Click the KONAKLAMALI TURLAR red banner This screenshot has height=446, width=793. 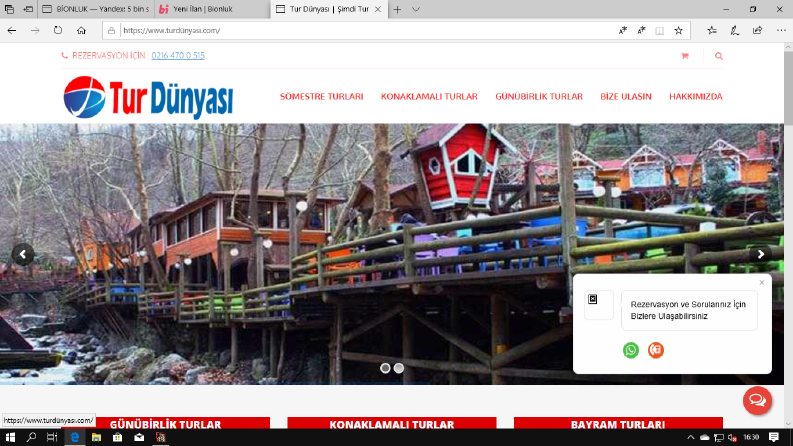392,423
